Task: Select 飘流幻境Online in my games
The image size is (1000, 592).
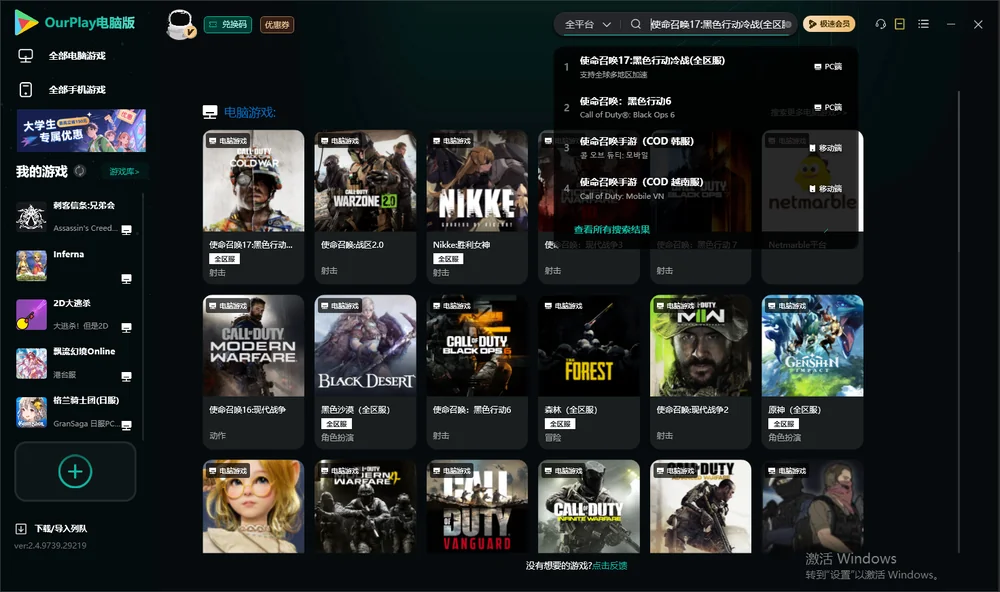Action: (74, 364)
